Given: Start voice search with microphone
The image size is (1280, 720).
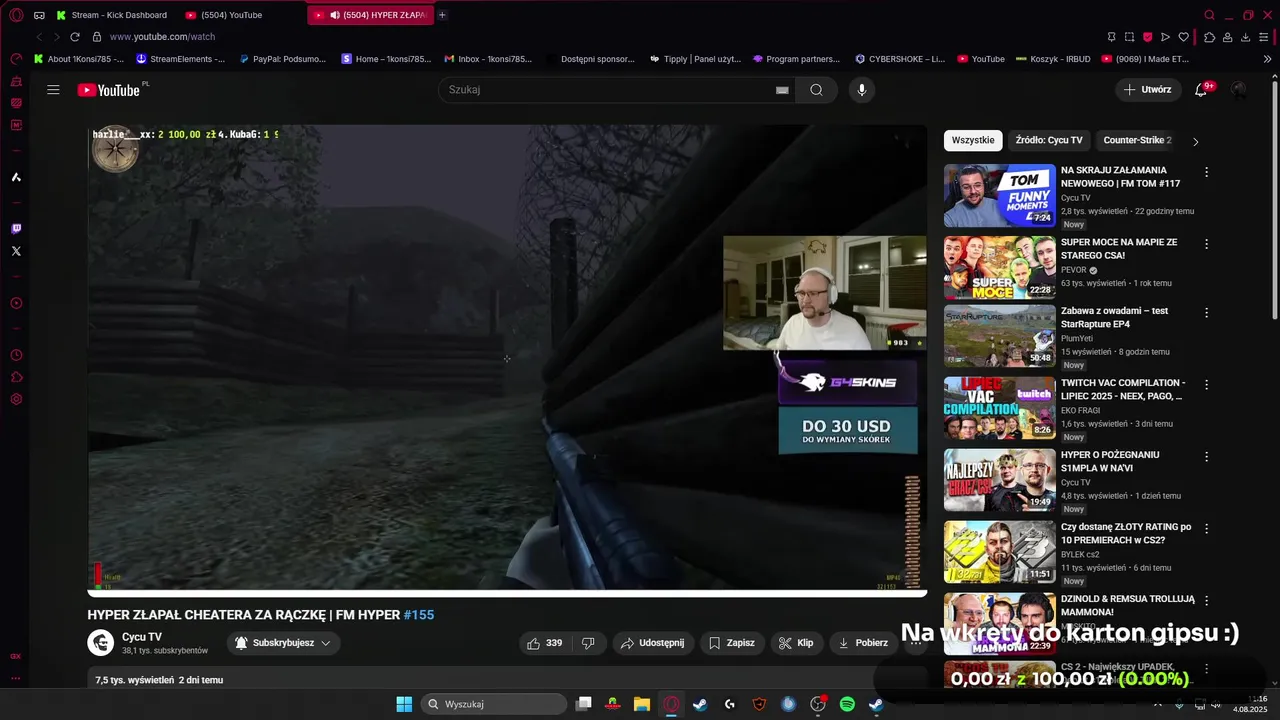Looking at the screenshot, I should 861,90.
